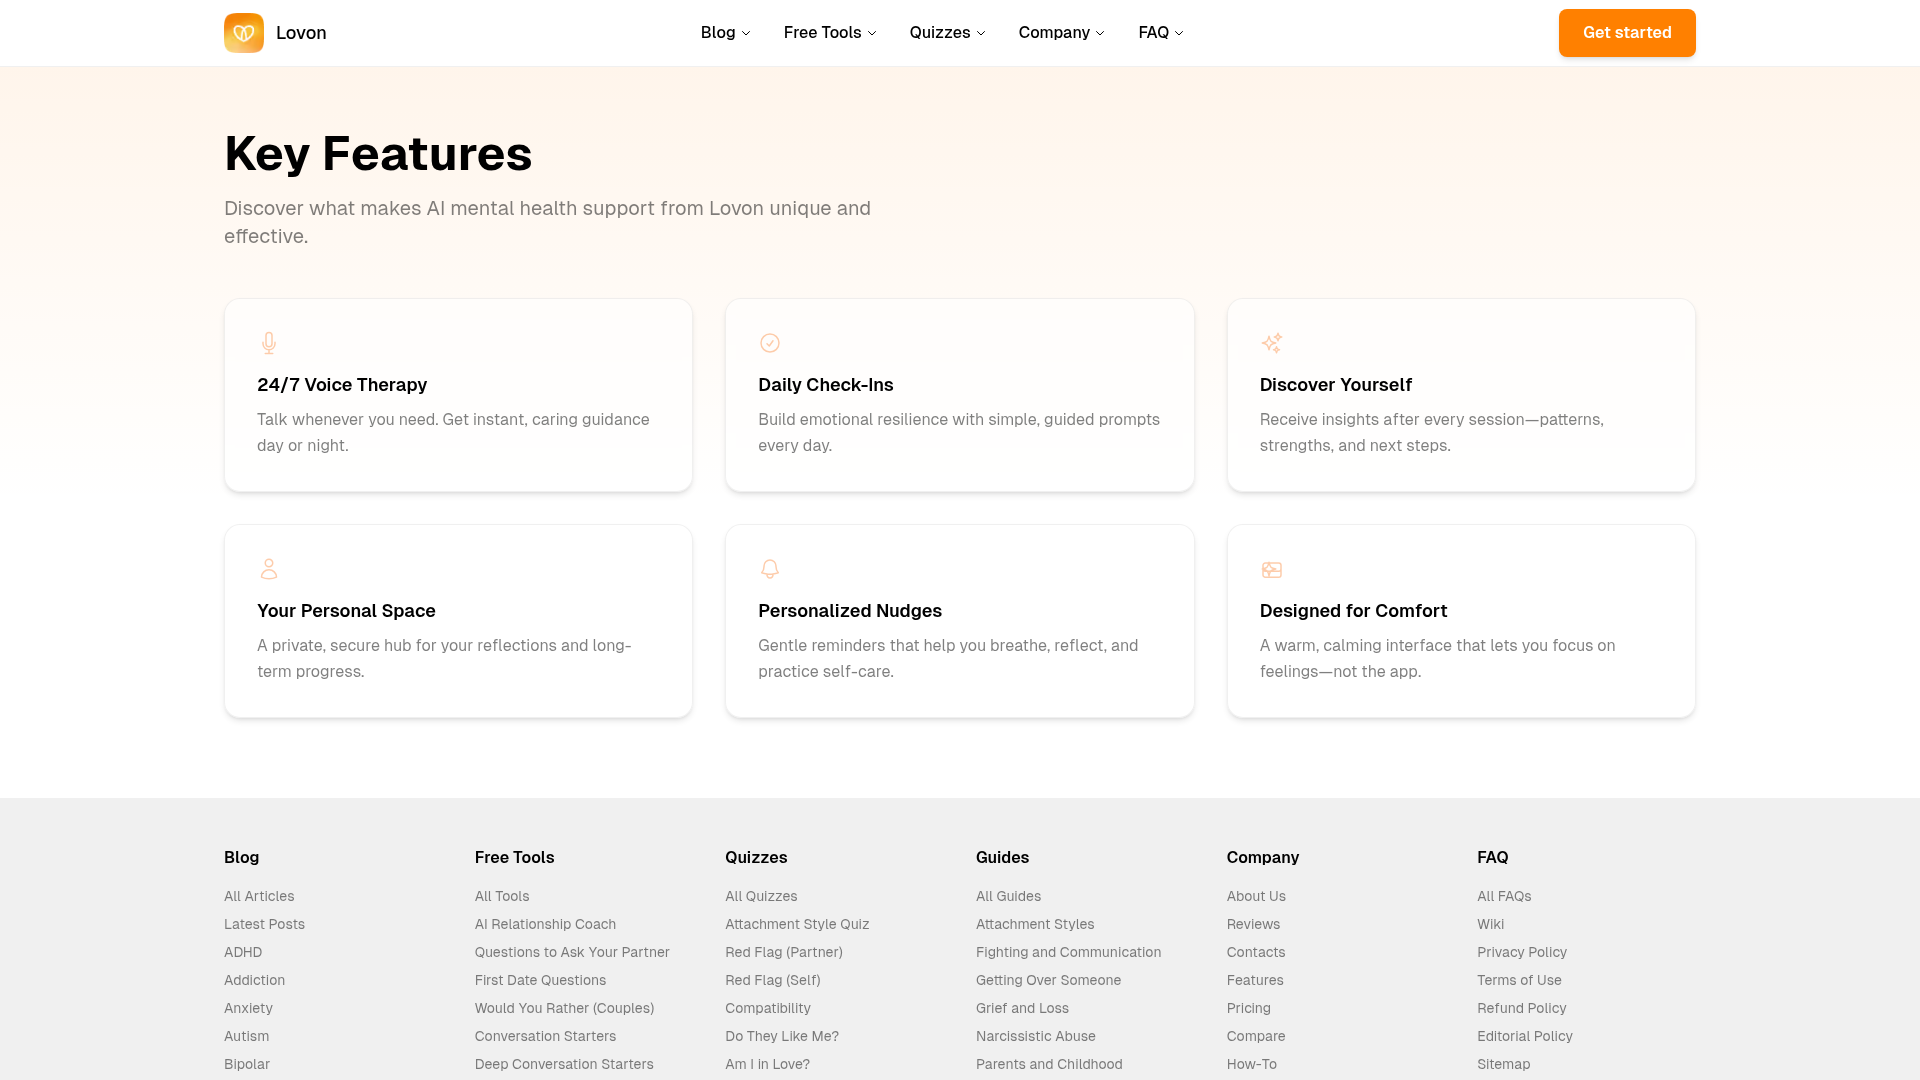Screen dimensions: 1920x1080
Task: Open the Reviews footer link
Action: 1253,924
